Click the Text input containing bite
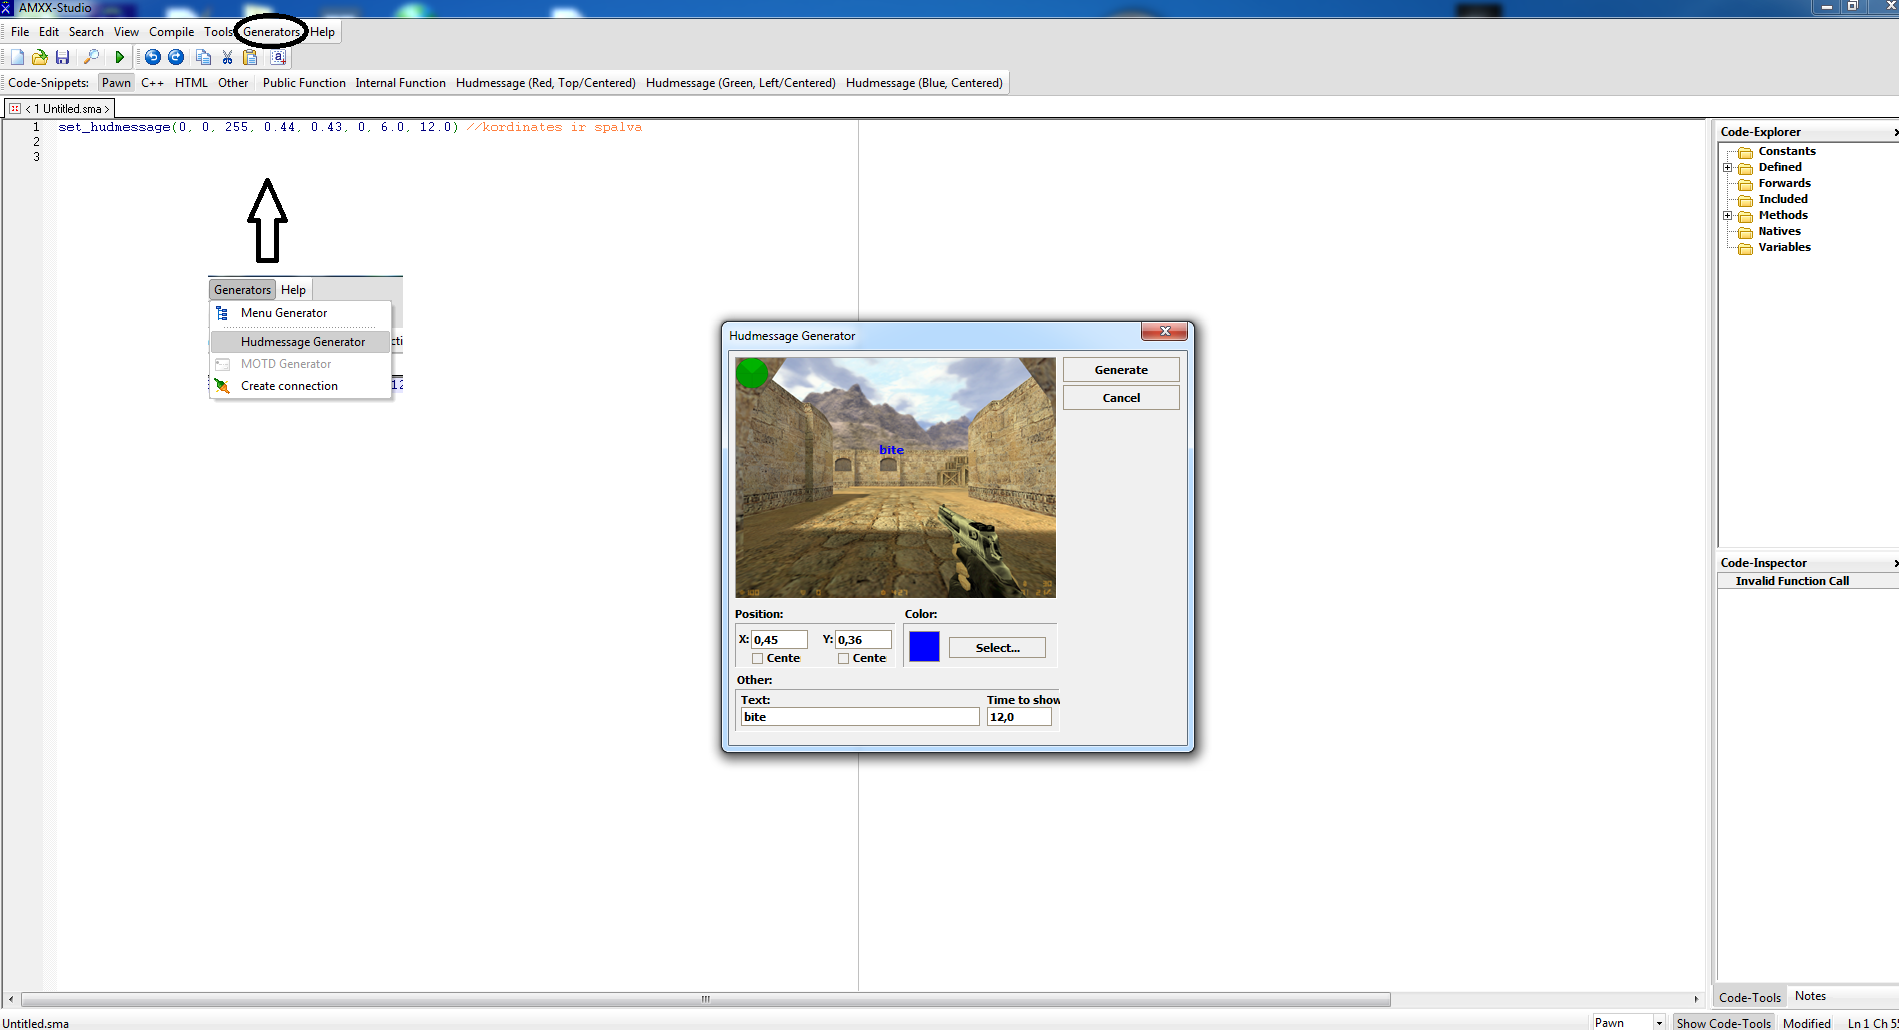The width and height of the screenshot is (1899, 1030). (860, 717)
